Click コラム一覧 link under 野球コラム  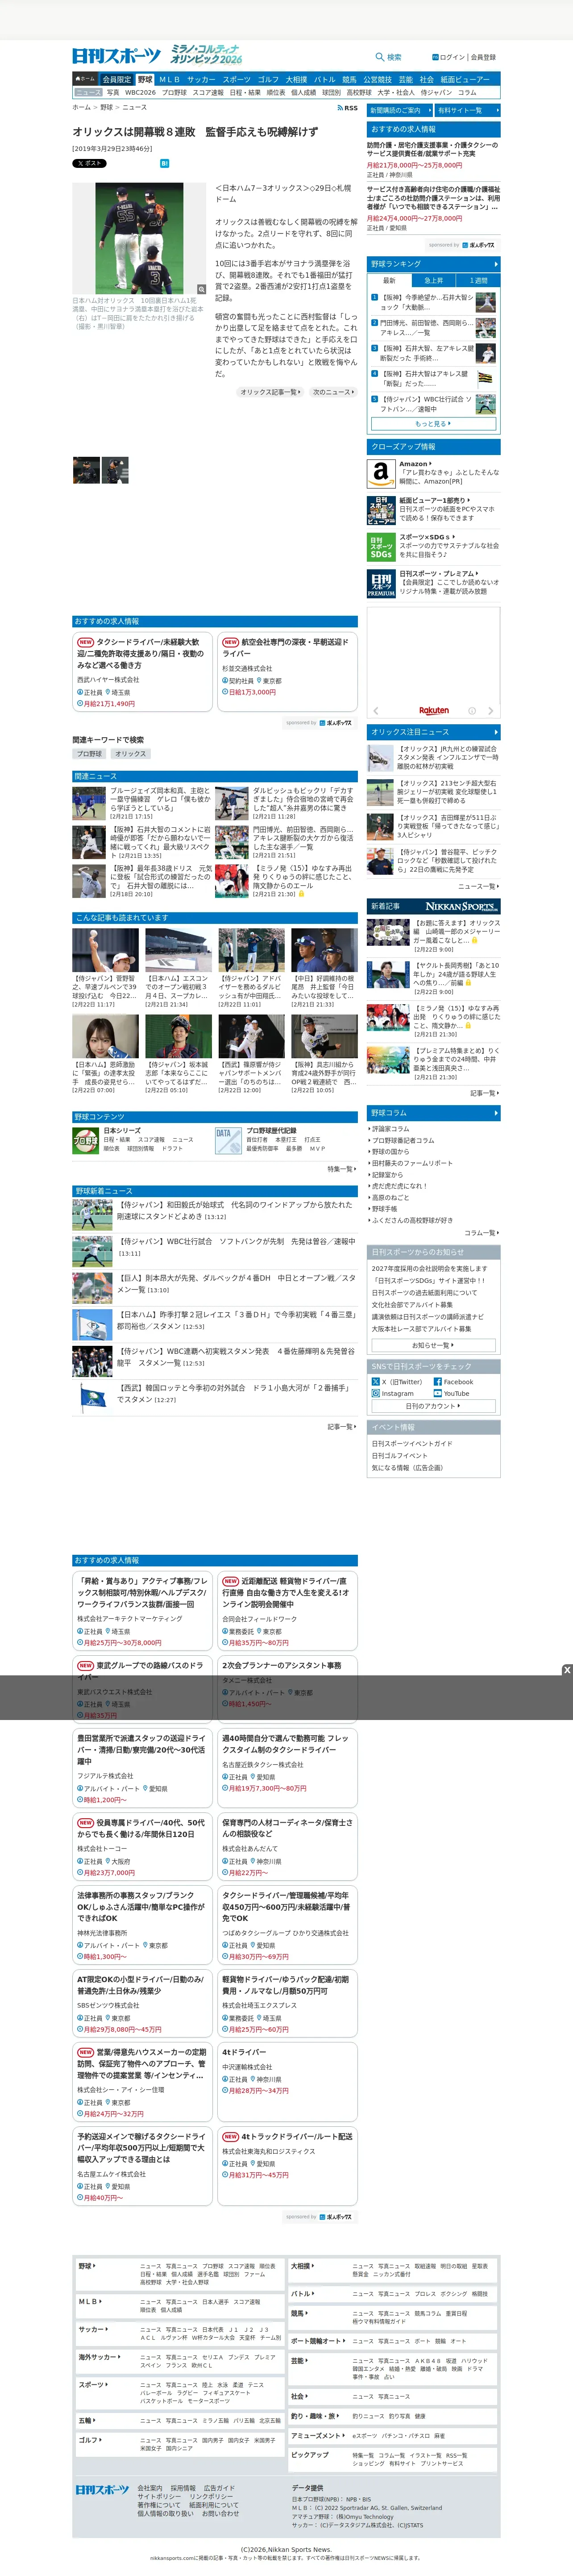[x=482, y=1233]
